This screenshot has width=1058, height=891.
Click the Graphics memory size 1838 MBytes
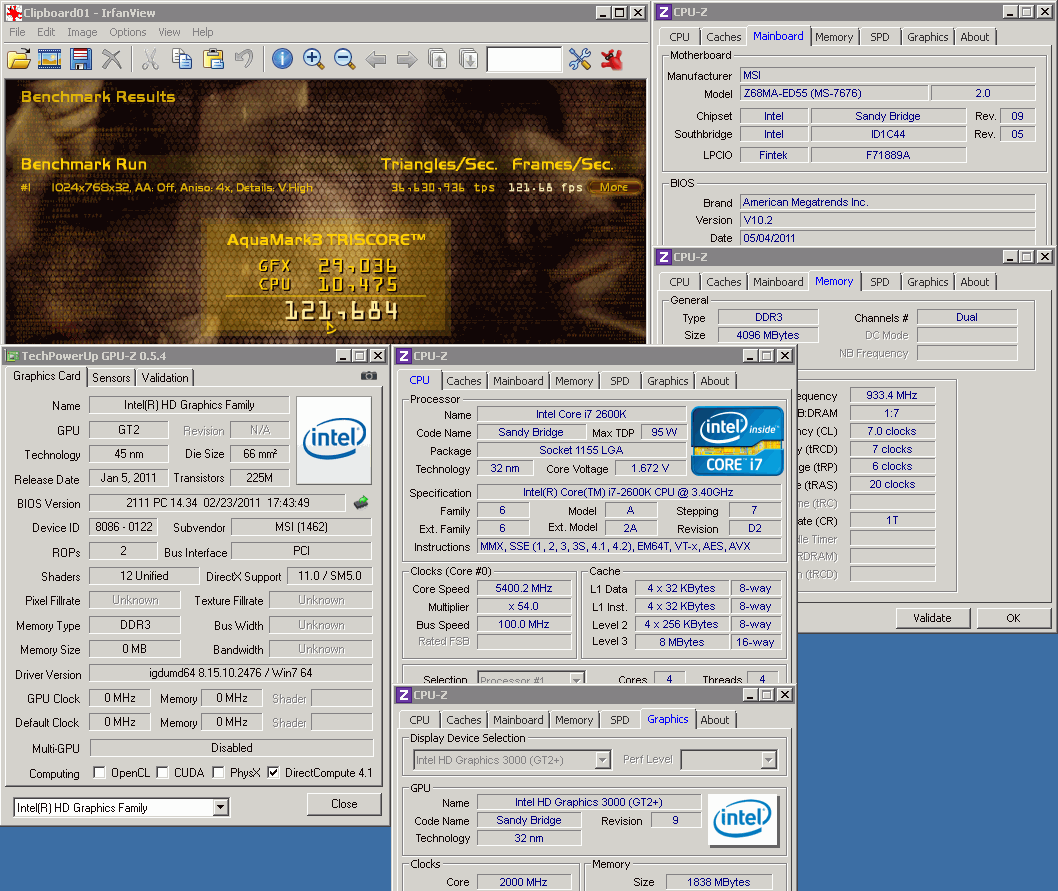click(x=718, y=882)
